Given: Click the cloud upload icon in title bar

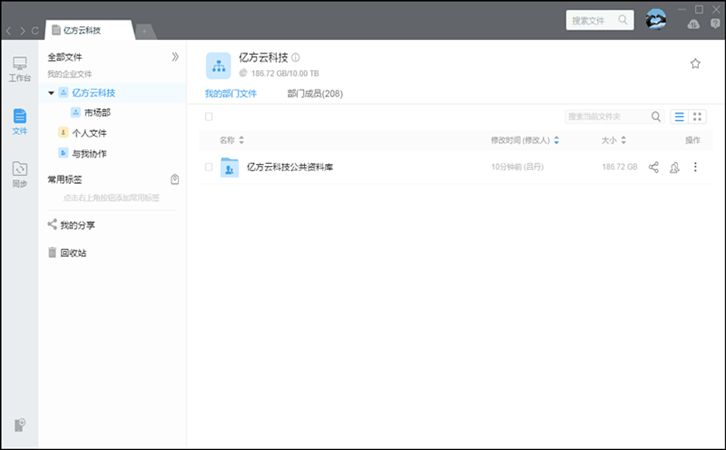Looking at the screenshot, I should 694,23.
